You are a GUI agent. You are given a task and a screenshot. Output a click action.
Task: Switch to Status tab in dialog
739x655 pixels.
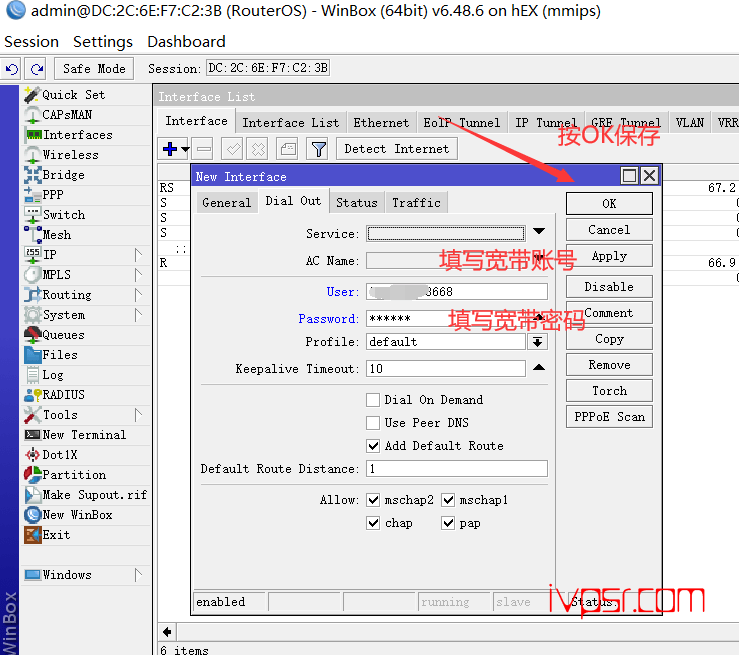tap(357, 203)
